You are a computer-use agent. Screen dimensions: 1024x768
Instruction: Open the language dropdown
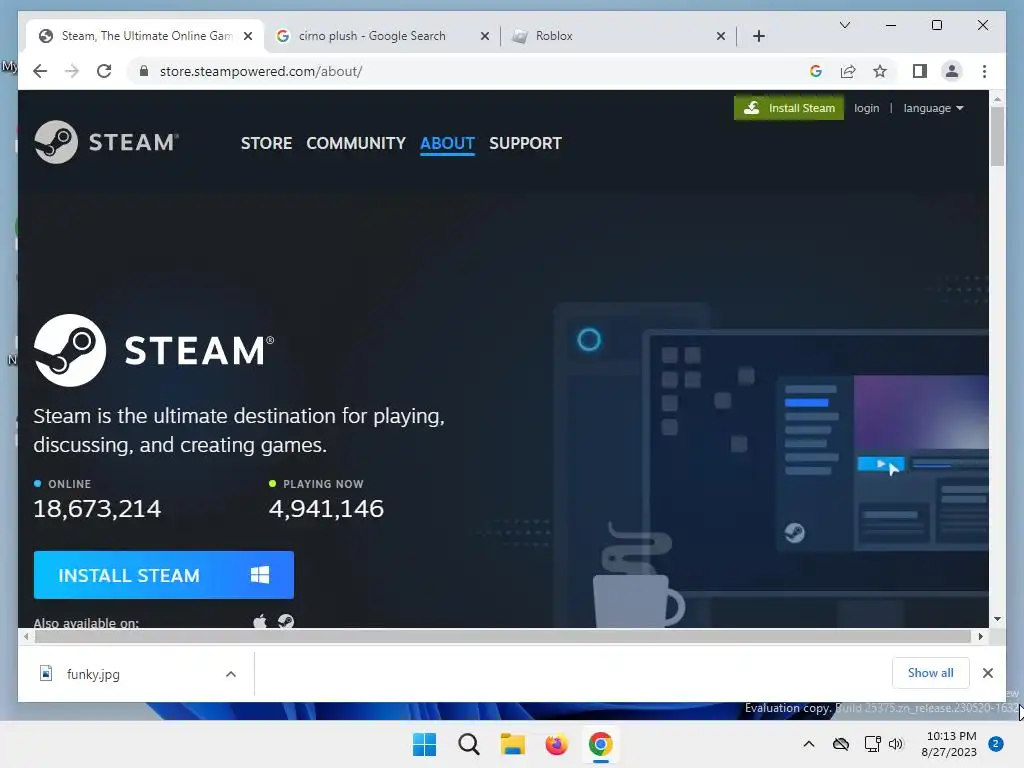coord(933,108)
